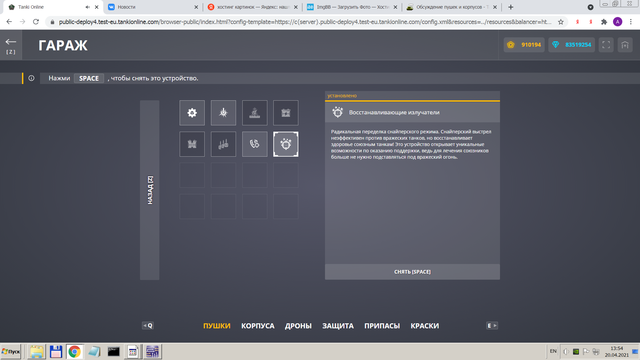Viewport: 640px width, 360px height.
Task: Open the ПРИПАСЫ tab
Action: pyautogui.click(x=382, y=326)
